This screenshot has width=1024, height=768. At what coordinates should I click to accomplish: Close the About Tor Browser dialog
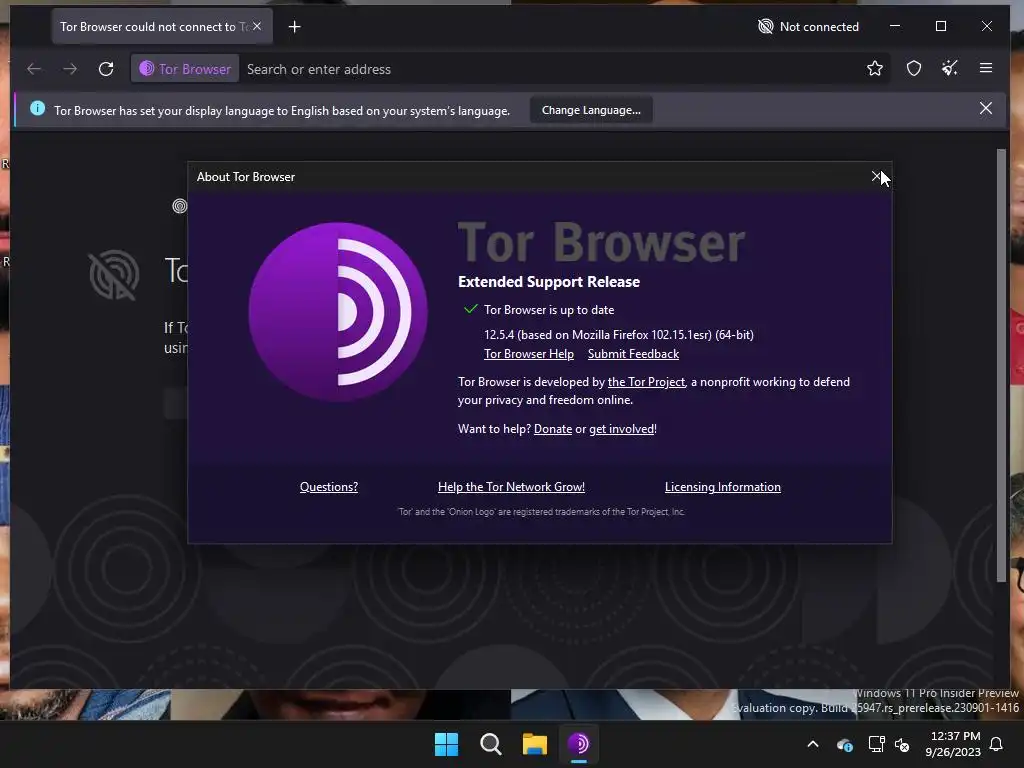876,176
